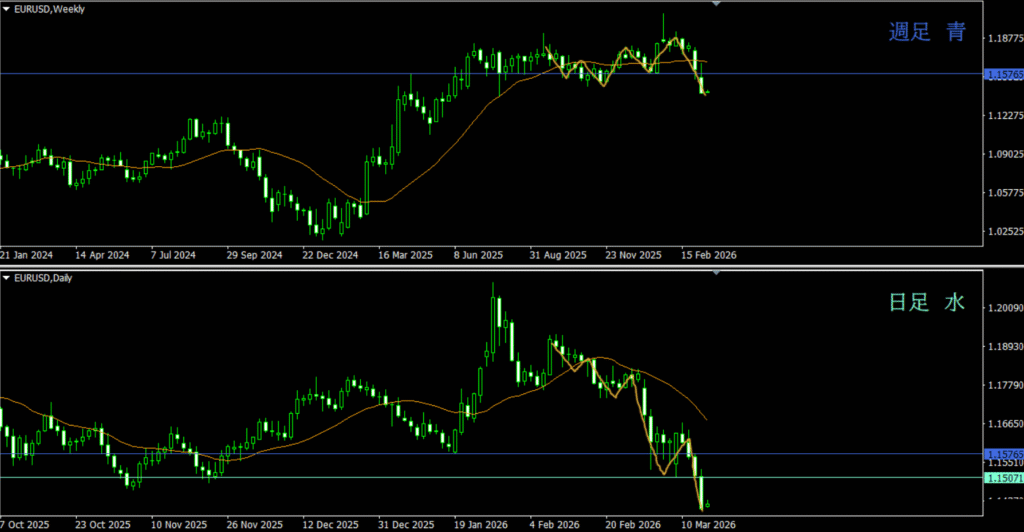This screenshot has width=1024, height=532.
Task: Click the 16 Mar 2025 weekly date label
Action: pyautogui.click(x=403, y=255)
